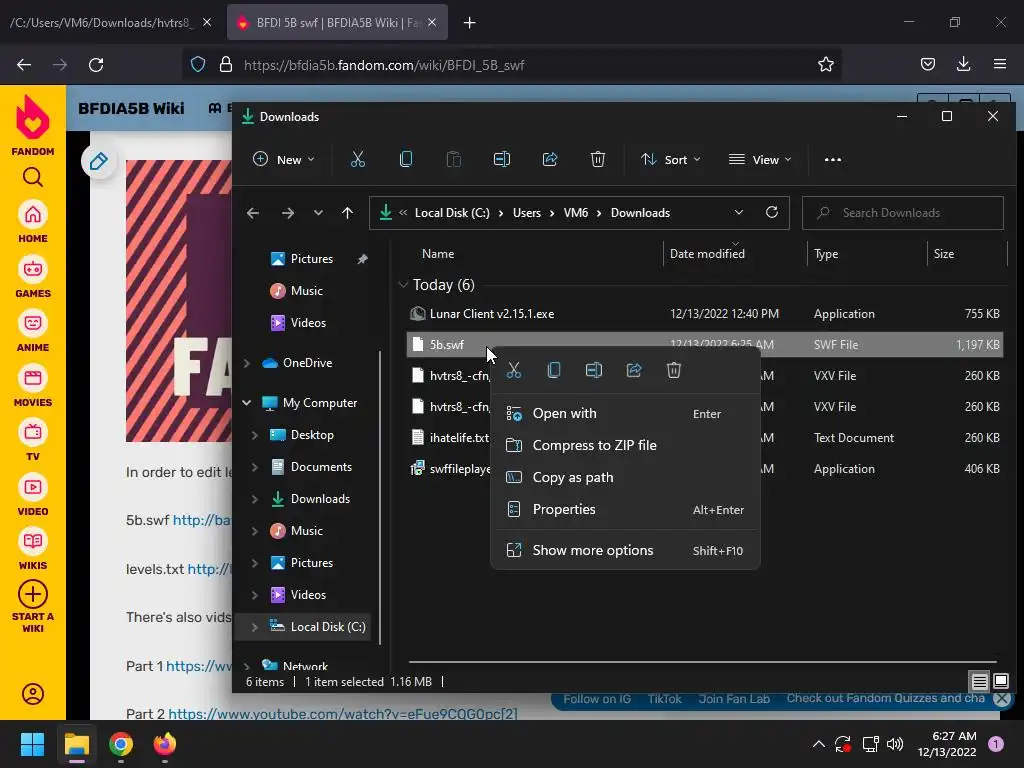Open Fandom GAMES section
The width and height of the screenshot is (1024, 768).
click(x=33, y=278)
